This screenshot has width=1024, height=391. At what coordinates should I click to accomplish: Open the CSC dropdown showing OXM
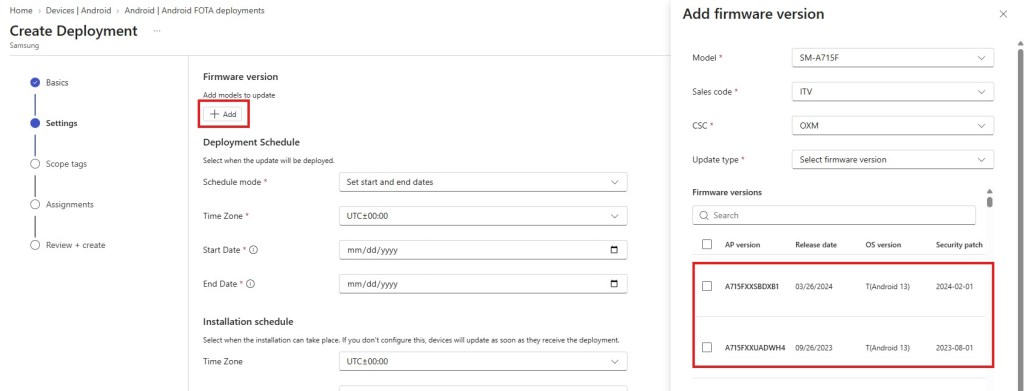pyautogui.click(x=893, y=126)
